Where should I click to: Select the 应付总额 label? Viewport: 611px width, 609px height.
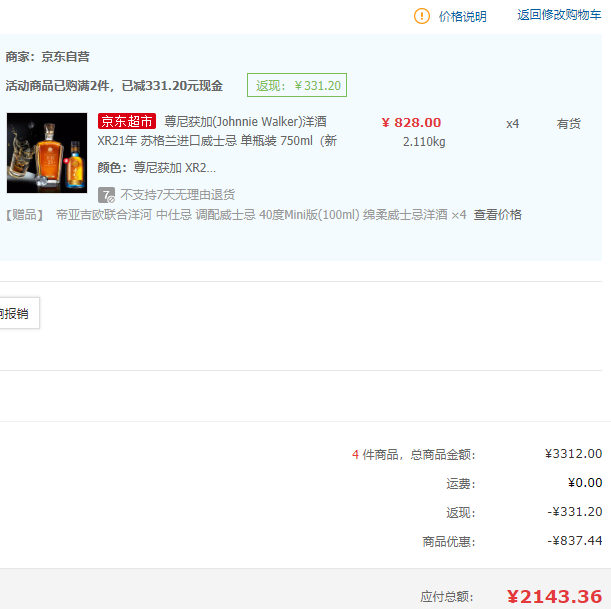tap(447, 597)
